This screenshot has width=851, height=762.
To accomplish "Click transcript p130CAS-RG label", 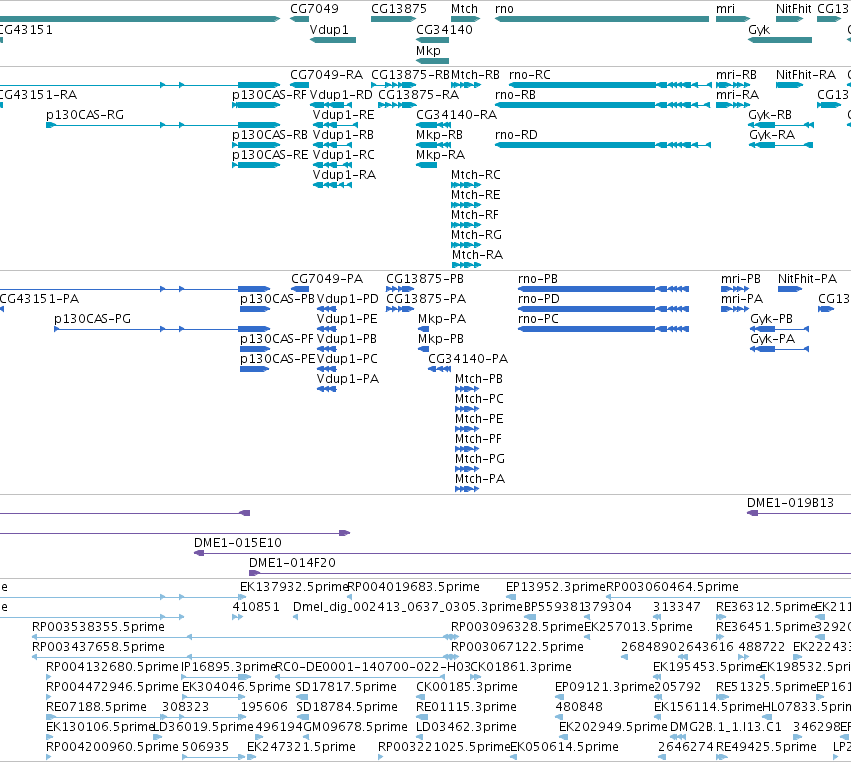I will pos(85,115).
